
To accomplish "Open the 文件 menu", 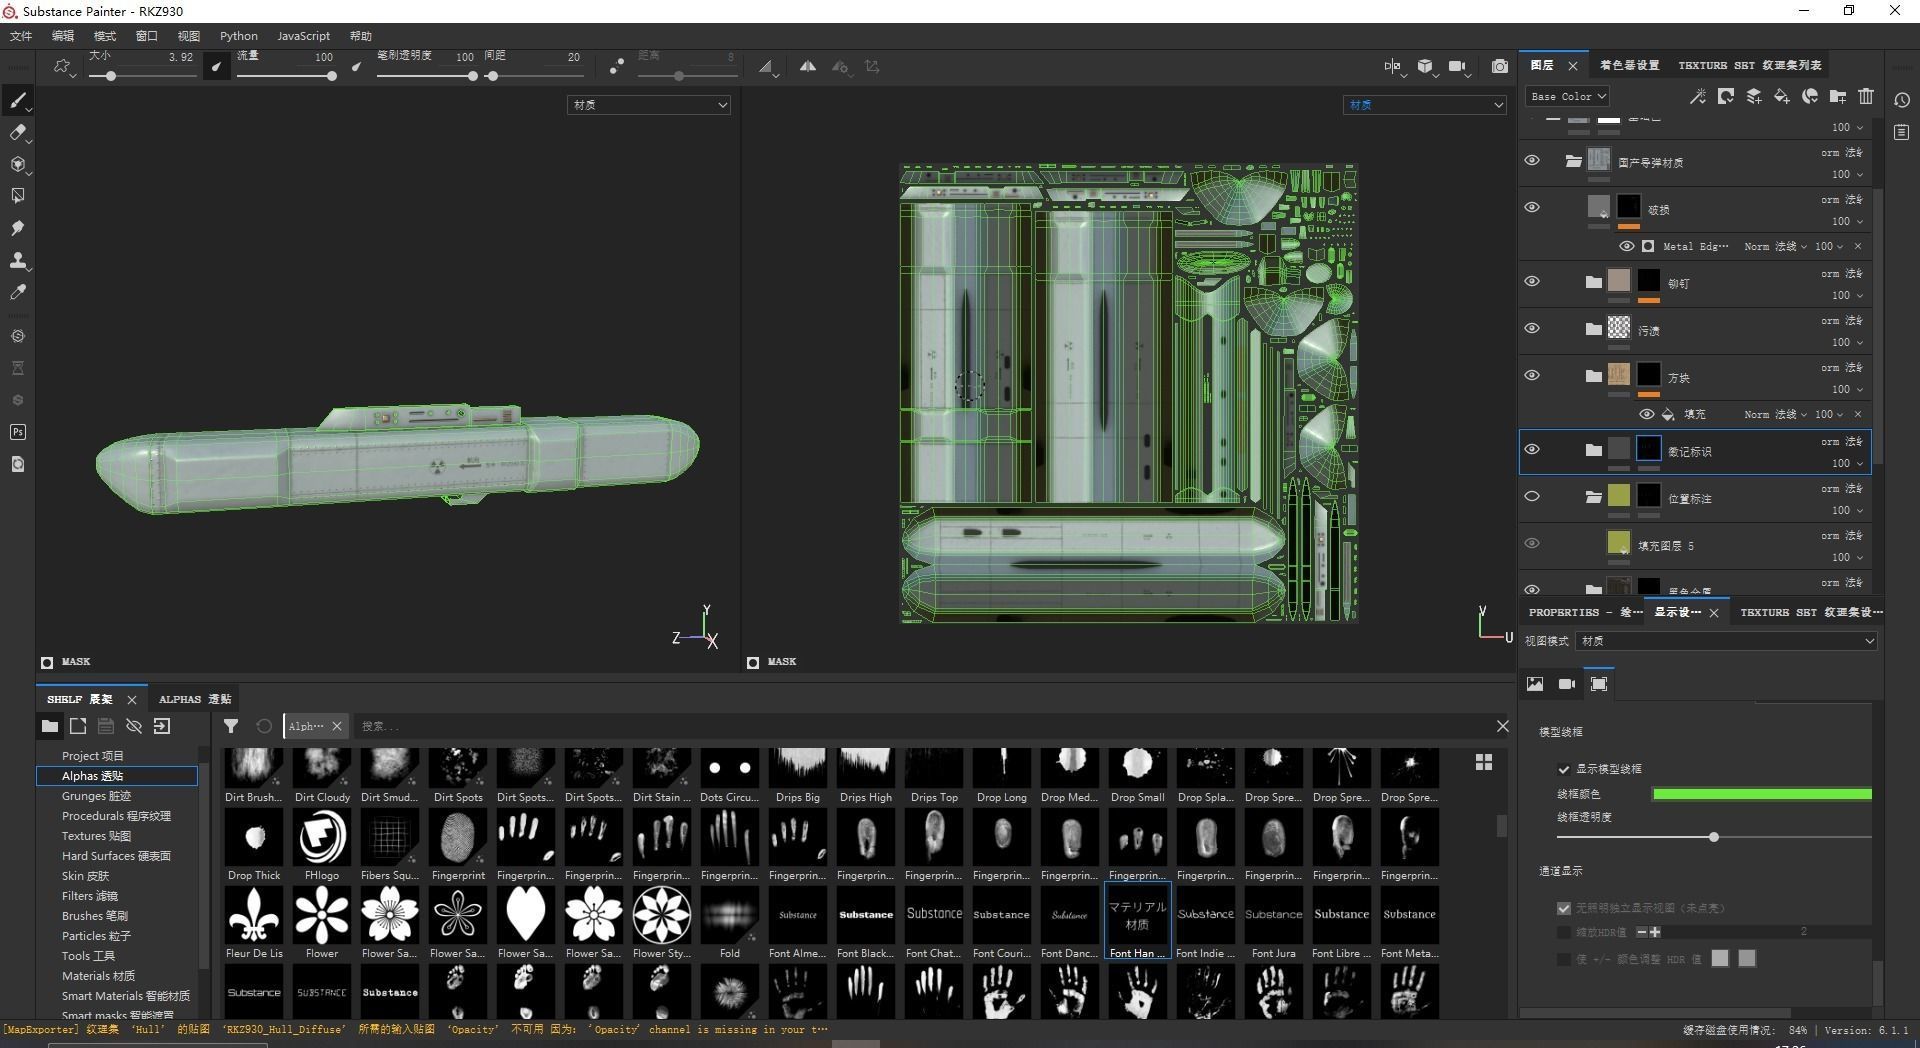I will 21,36.
